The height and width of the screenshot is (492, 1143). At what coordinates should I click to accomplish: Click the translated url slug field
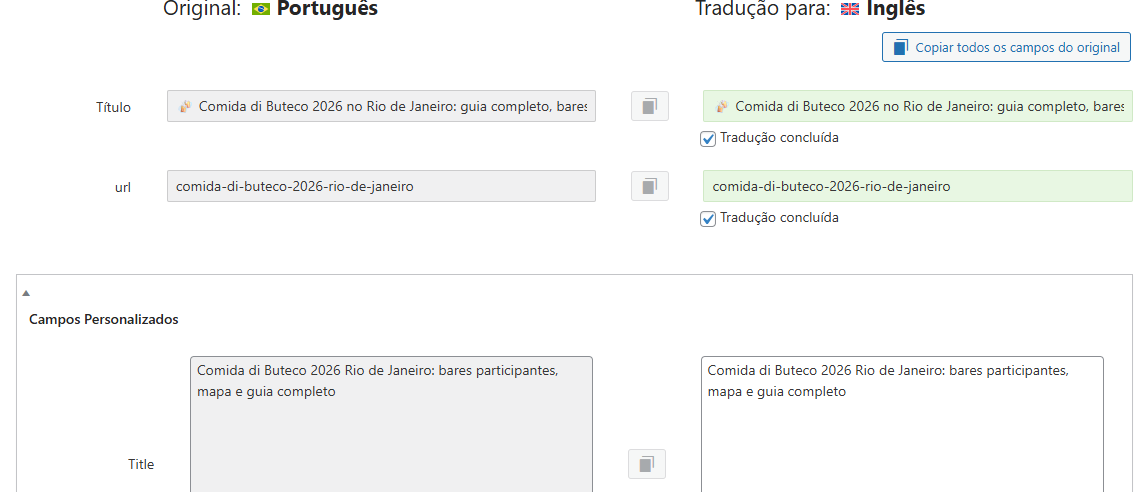click(x=917, y=186)
